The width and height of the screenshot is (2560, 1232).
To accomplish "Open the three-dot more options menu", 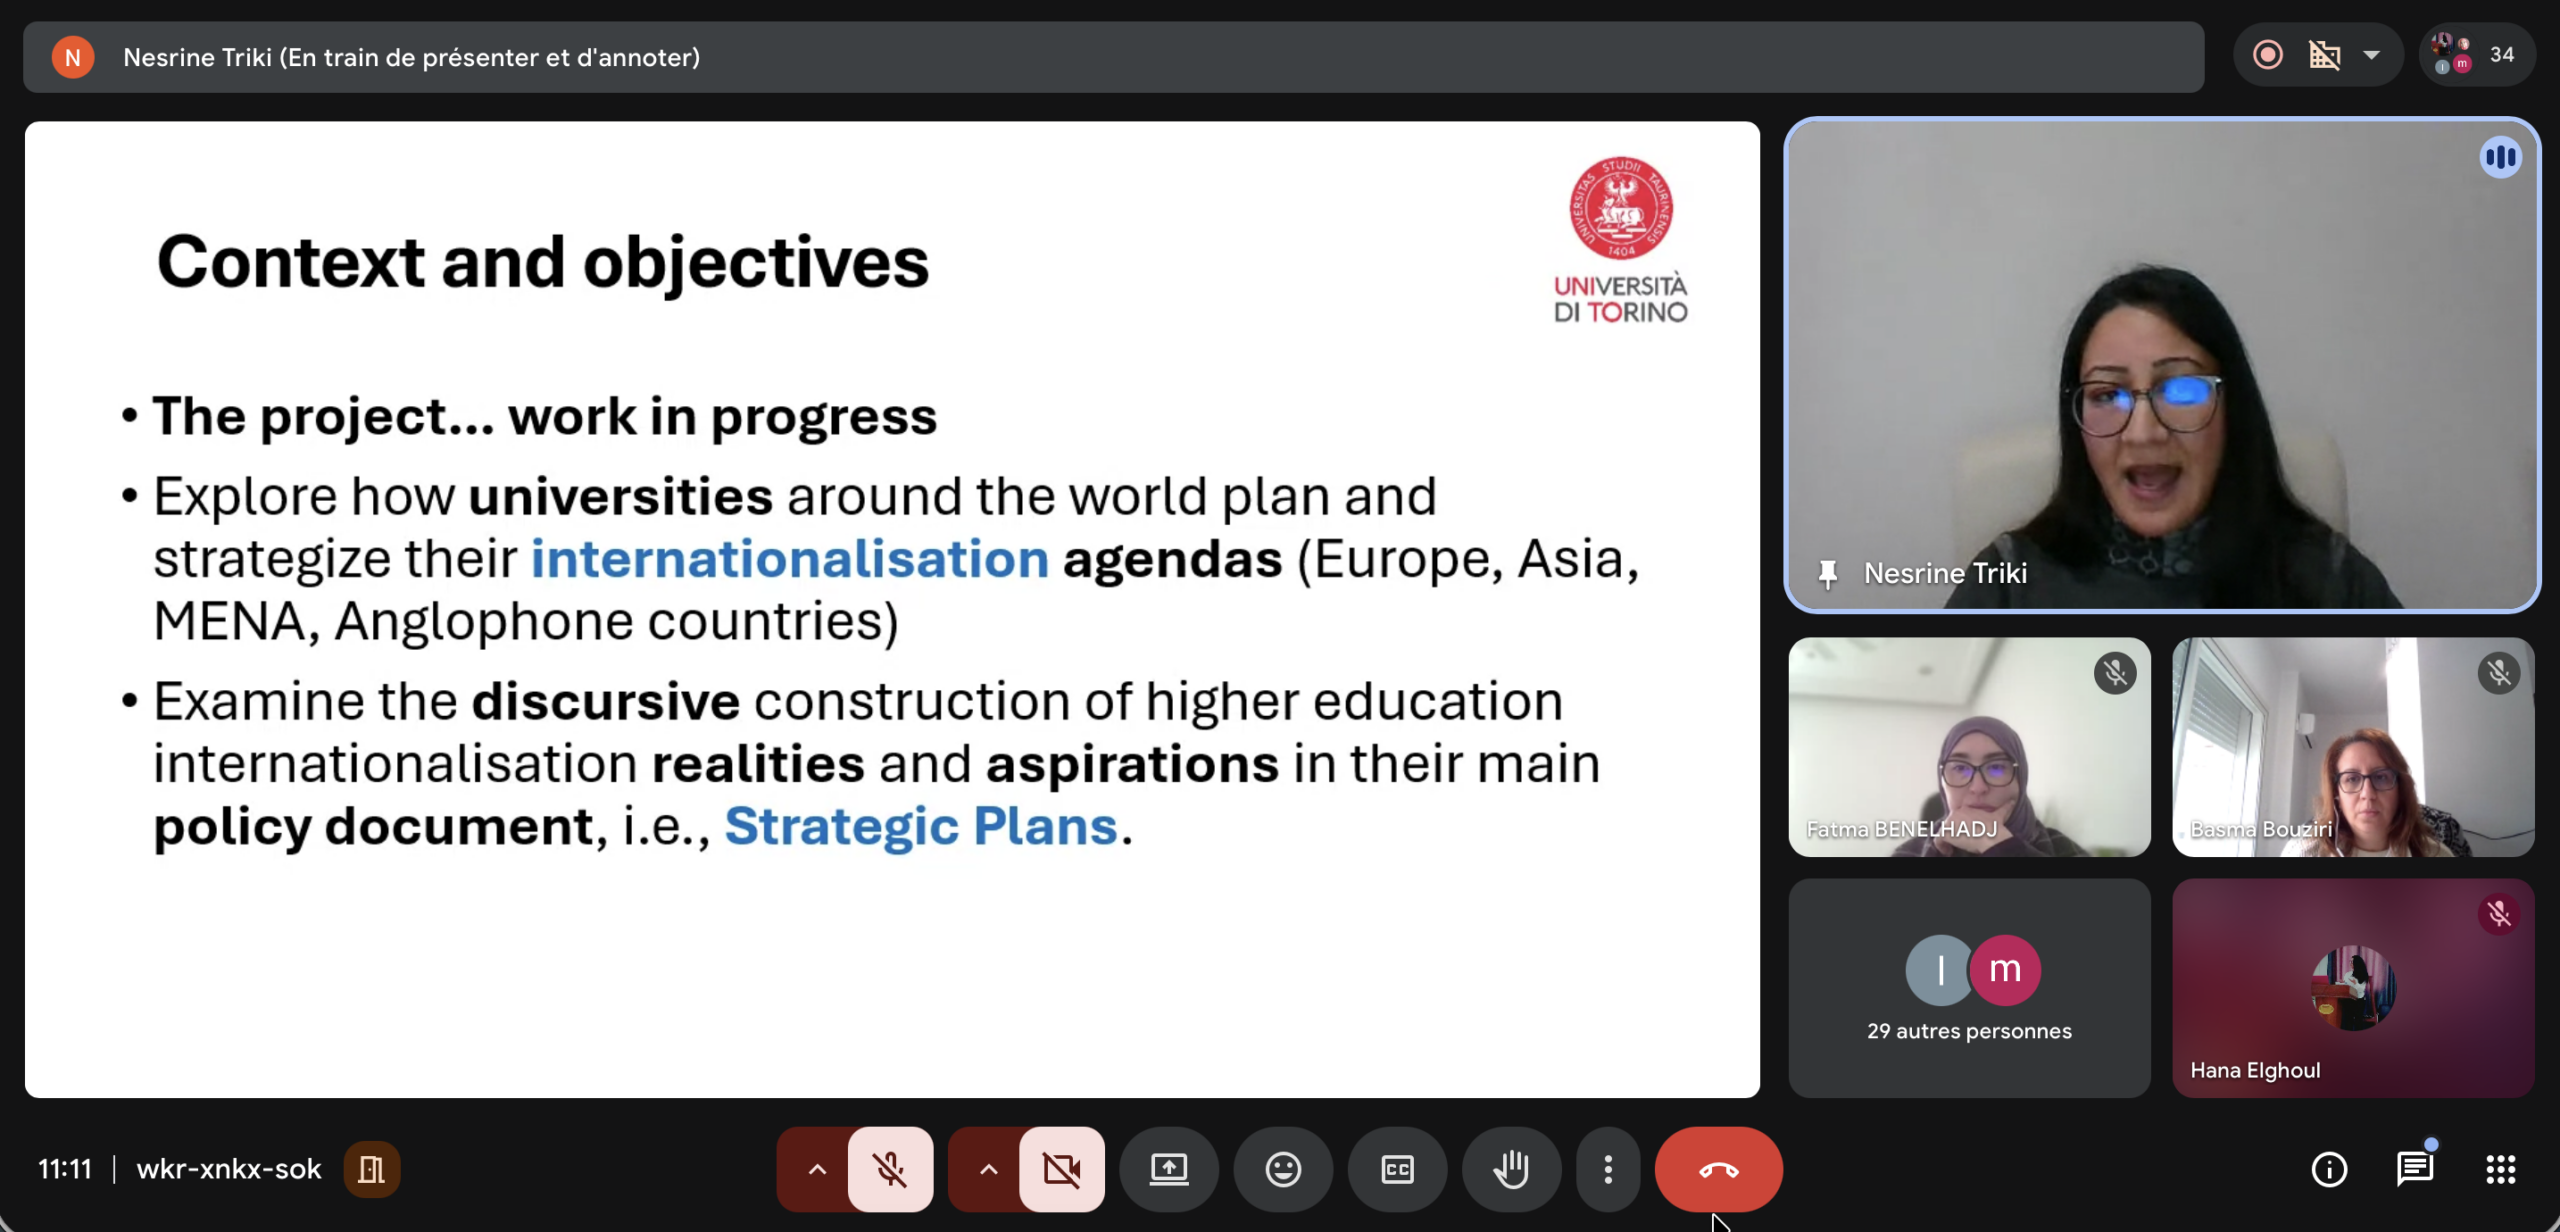I will (1608, 1169).
